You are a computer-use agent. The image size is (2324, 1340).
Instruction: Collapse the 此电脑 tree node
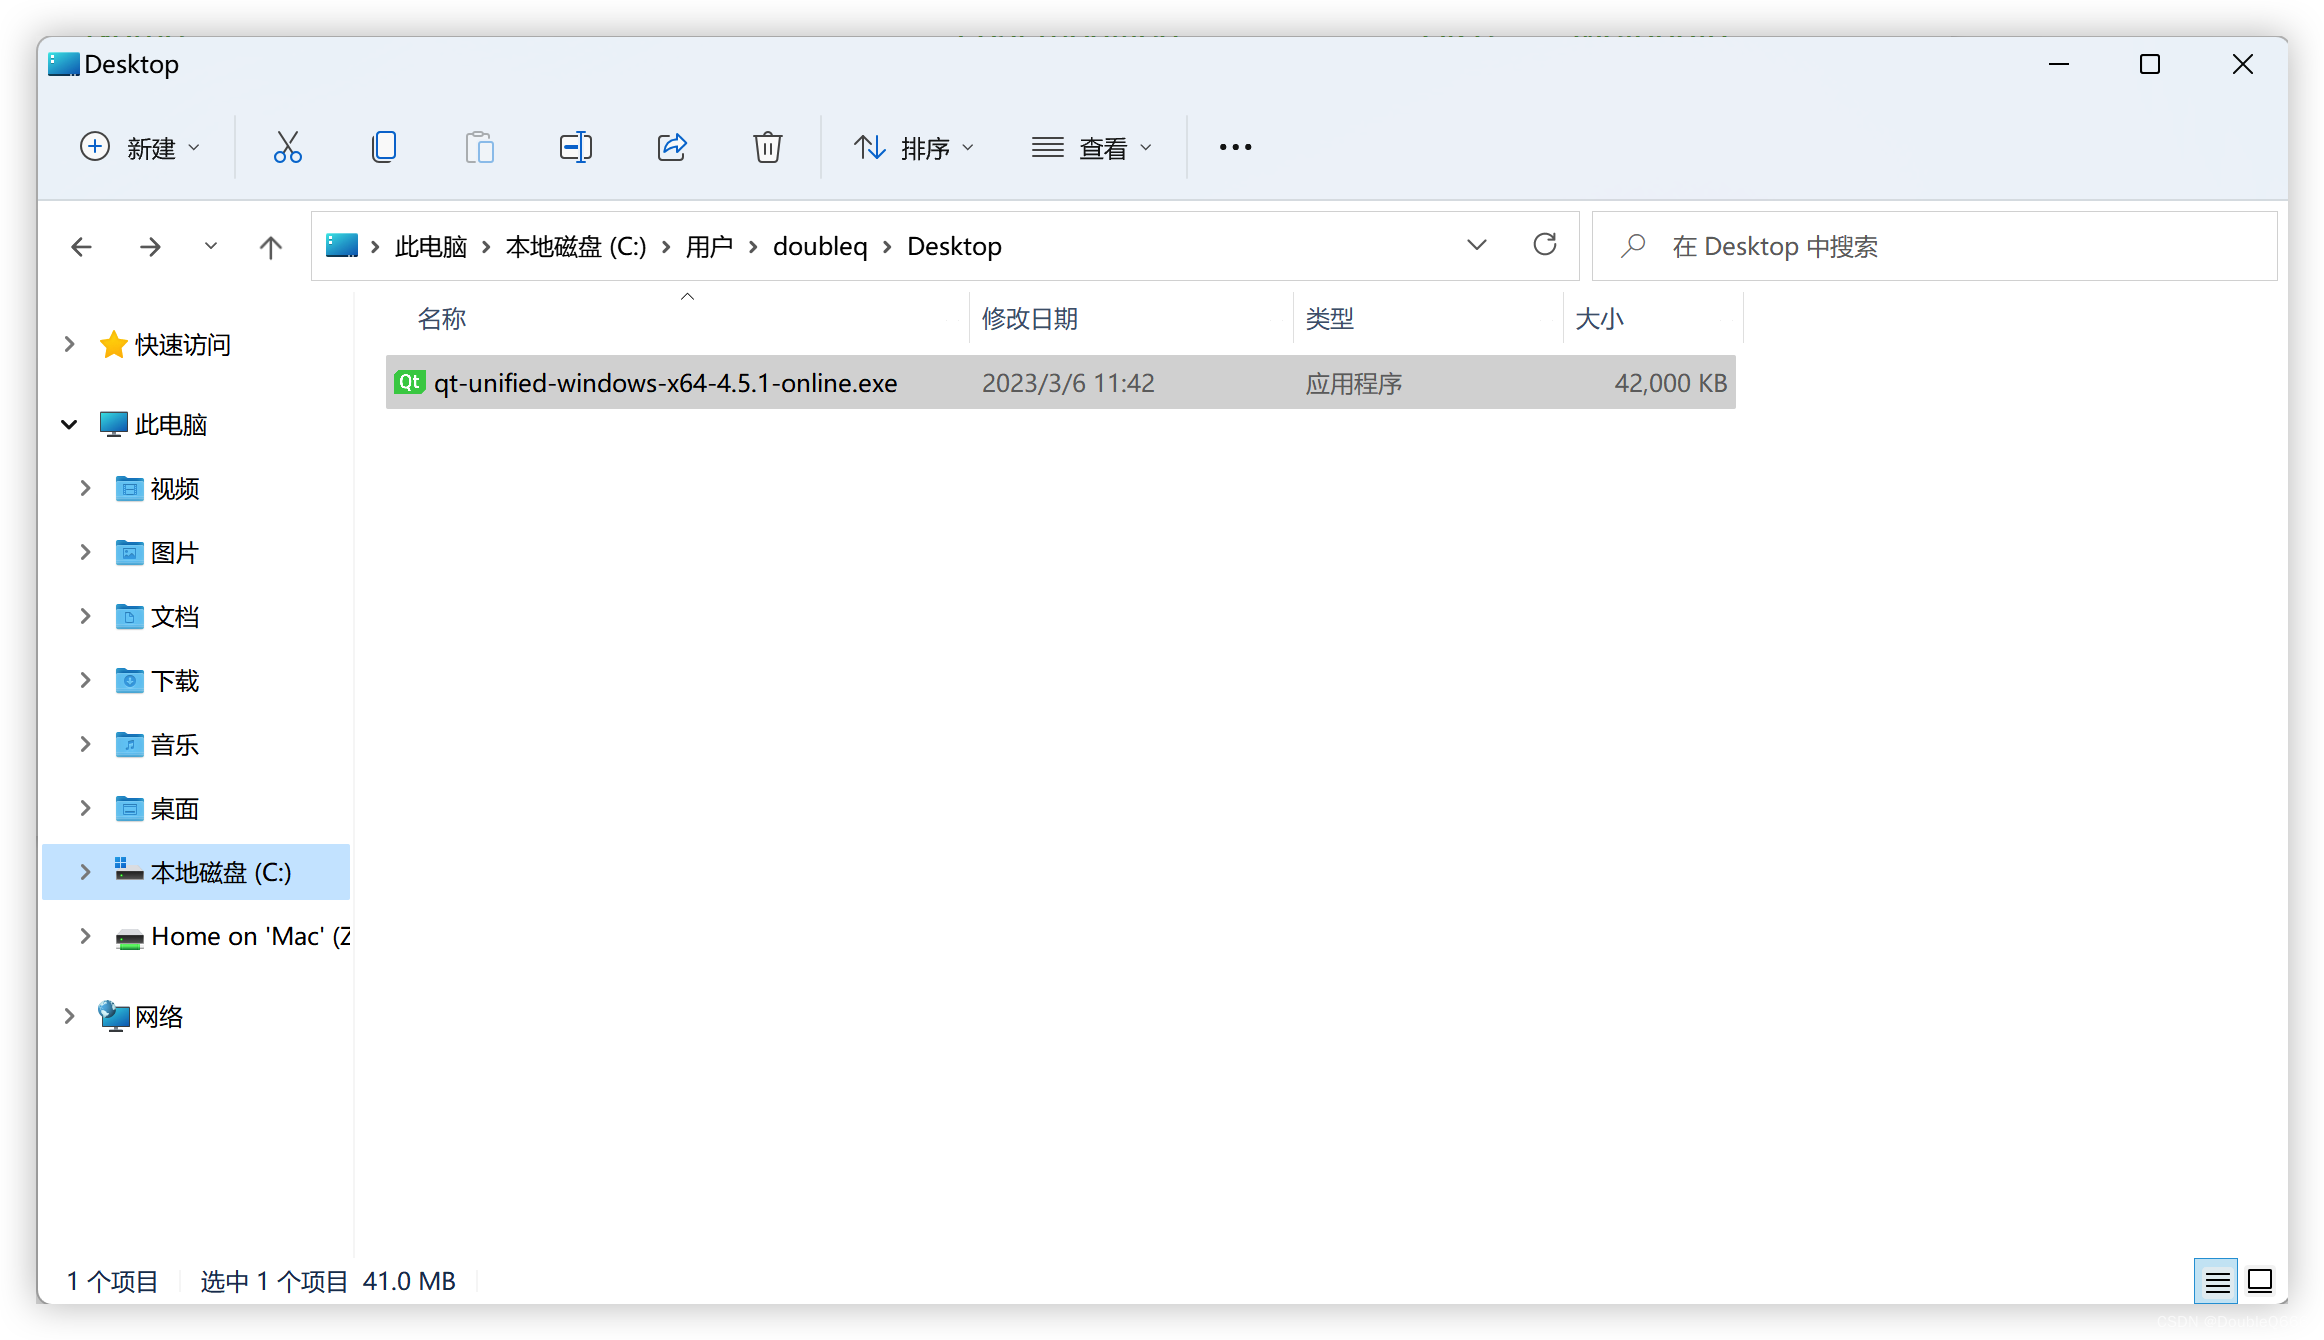69,424
